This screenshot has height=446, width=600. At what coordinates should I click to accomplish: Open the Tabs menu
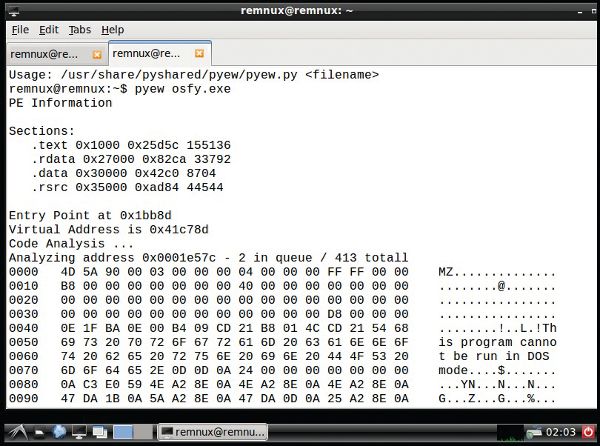point(80,30)
